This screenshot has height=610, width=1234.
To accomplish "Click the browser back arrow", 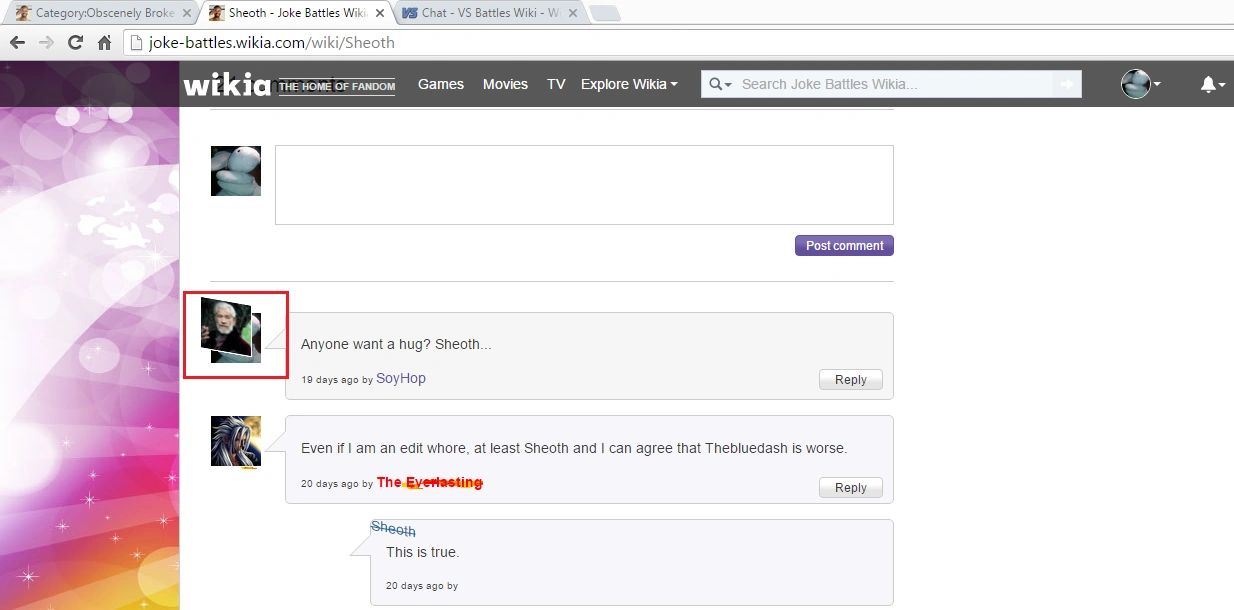I will [17, 43].
